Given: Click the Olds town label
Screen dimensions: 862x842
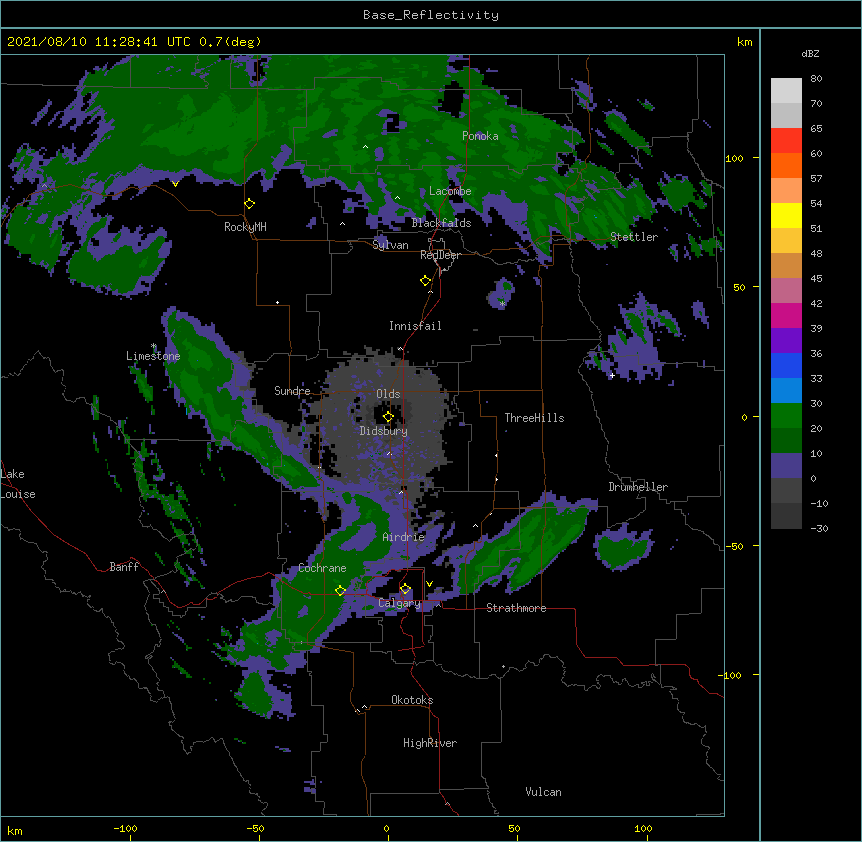Looking at the screenshot, I should tap(388, 394).
